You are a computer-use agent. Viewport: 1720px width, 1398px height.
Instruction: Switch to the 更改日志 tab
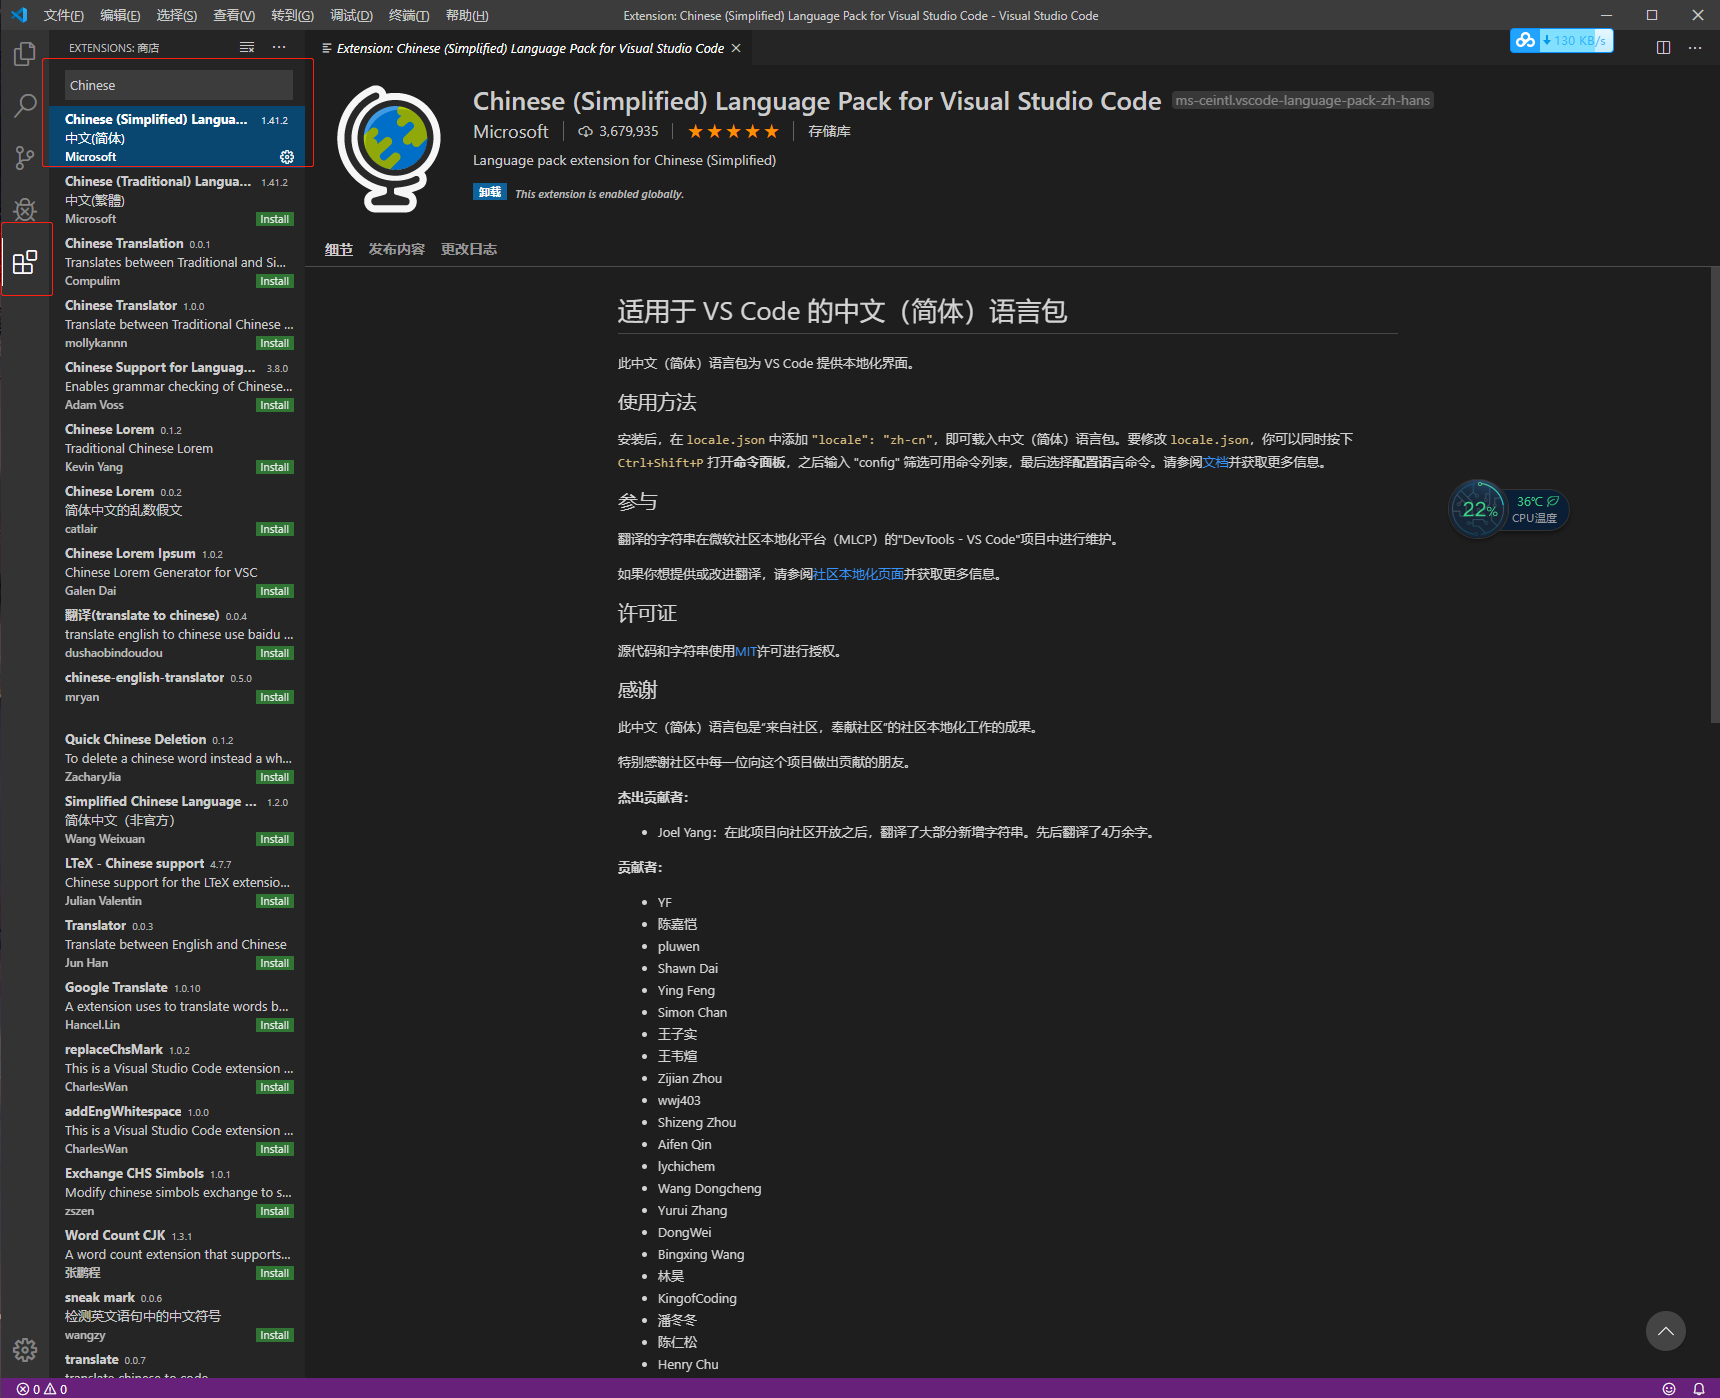point(468,249)
